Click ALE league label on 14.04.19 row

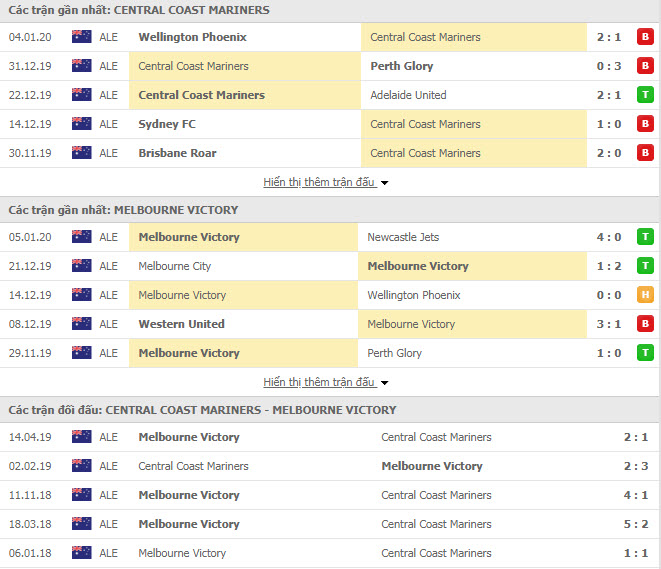tap(108, 437)
